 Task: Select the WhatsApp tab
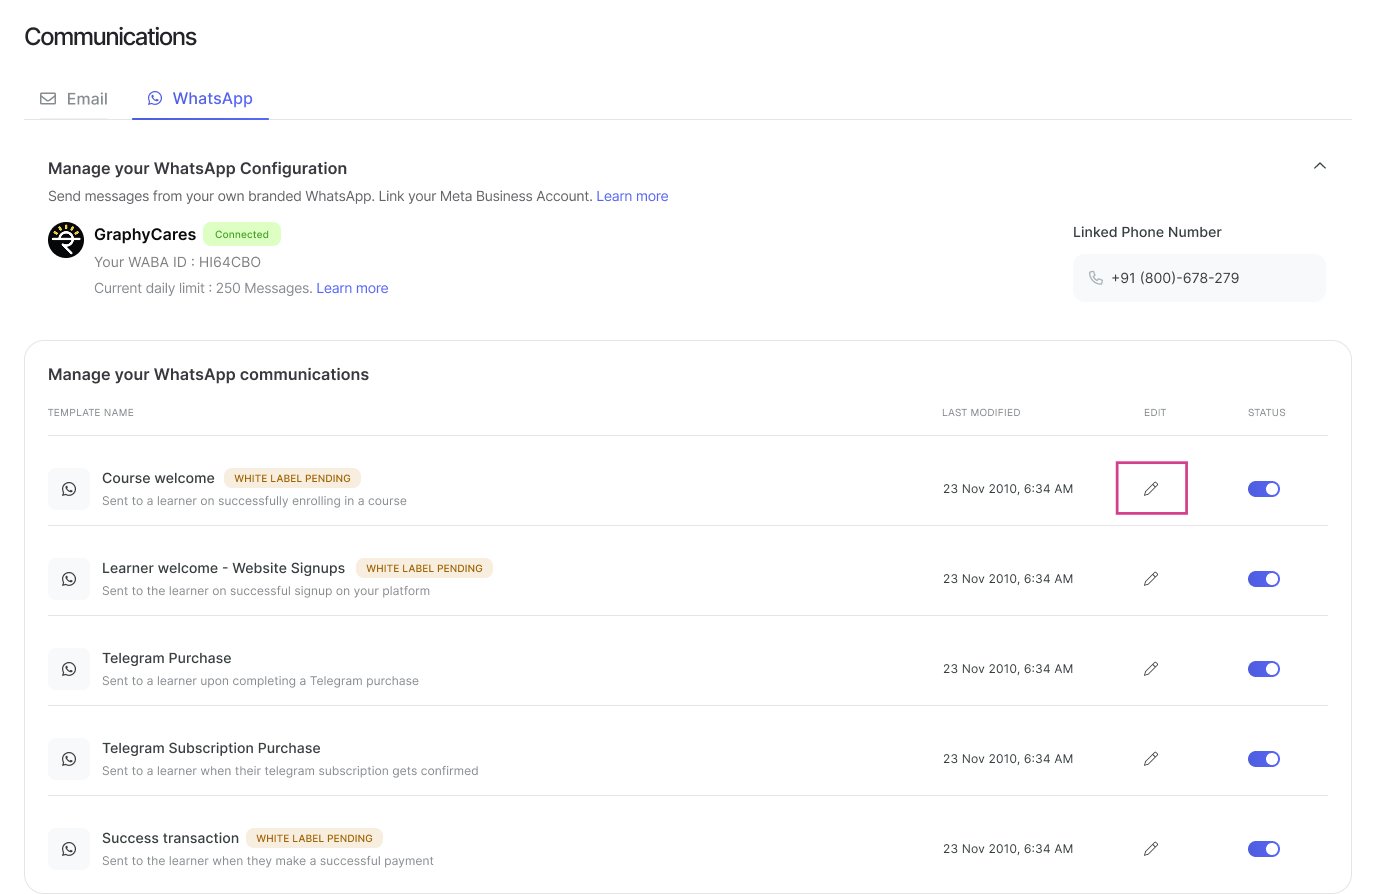[201, 99]
